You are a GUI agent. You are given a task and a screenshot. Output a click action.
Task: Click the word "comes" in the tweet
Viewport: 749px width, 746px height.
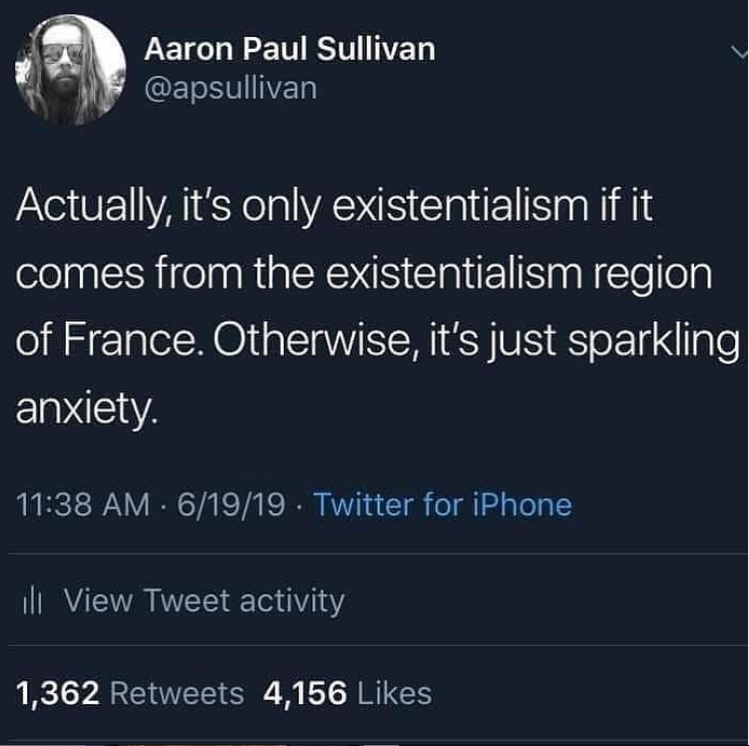(x=80, y=275)
